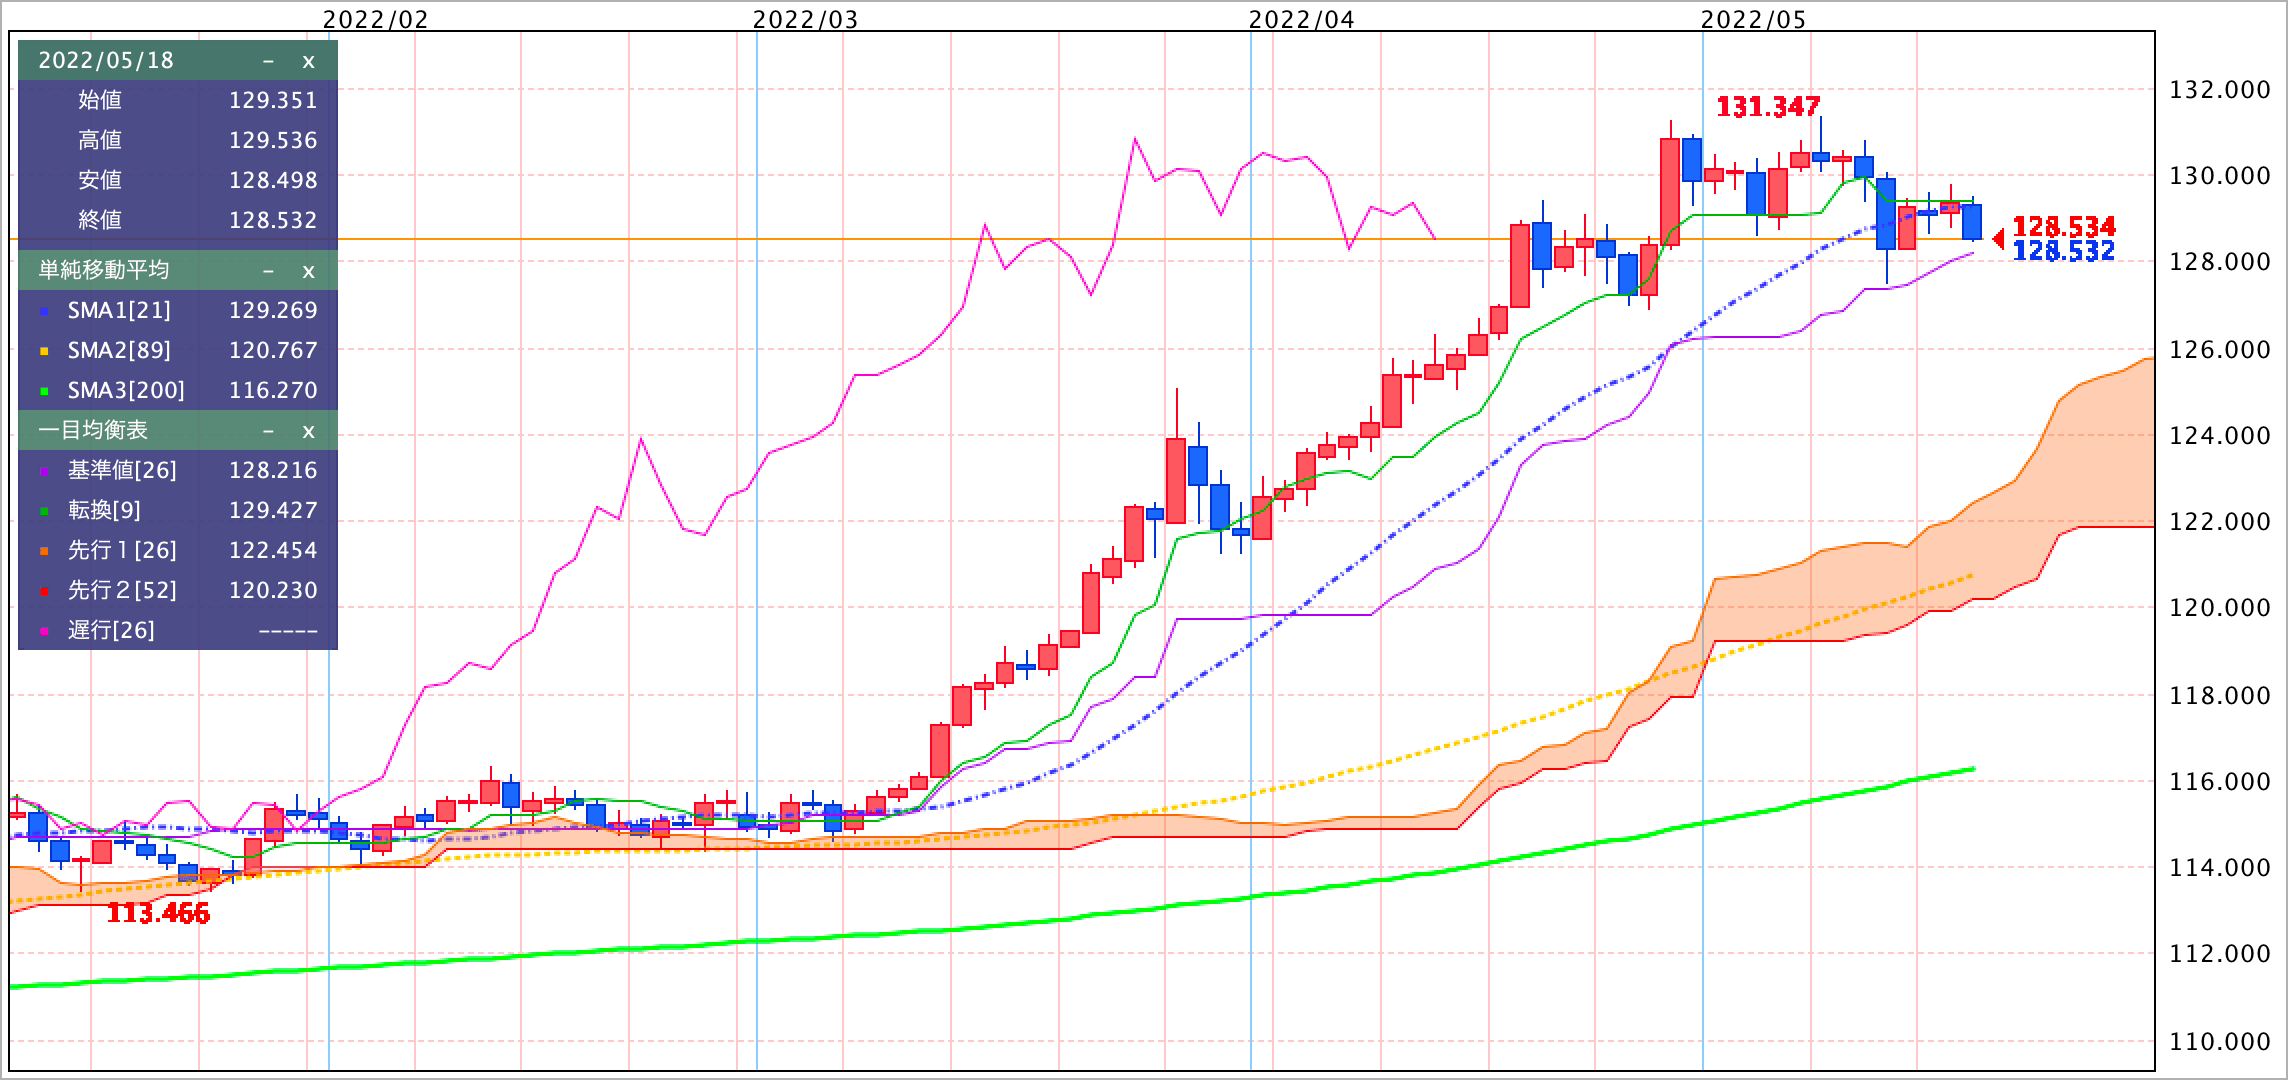Viewport: 2288px width, 1080px height.
Task: Close the 2022/05/18 price panel
Action: [308, 61]
